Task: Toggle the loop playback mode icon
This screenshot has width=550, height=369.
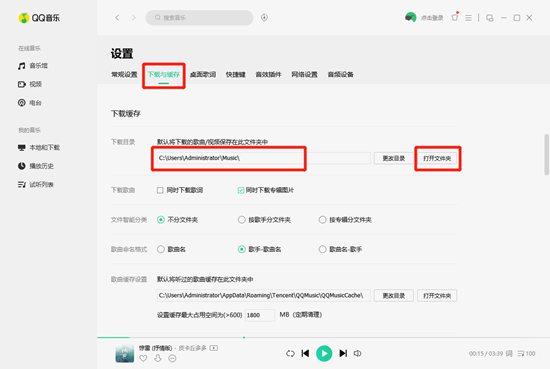Action: 290,353
